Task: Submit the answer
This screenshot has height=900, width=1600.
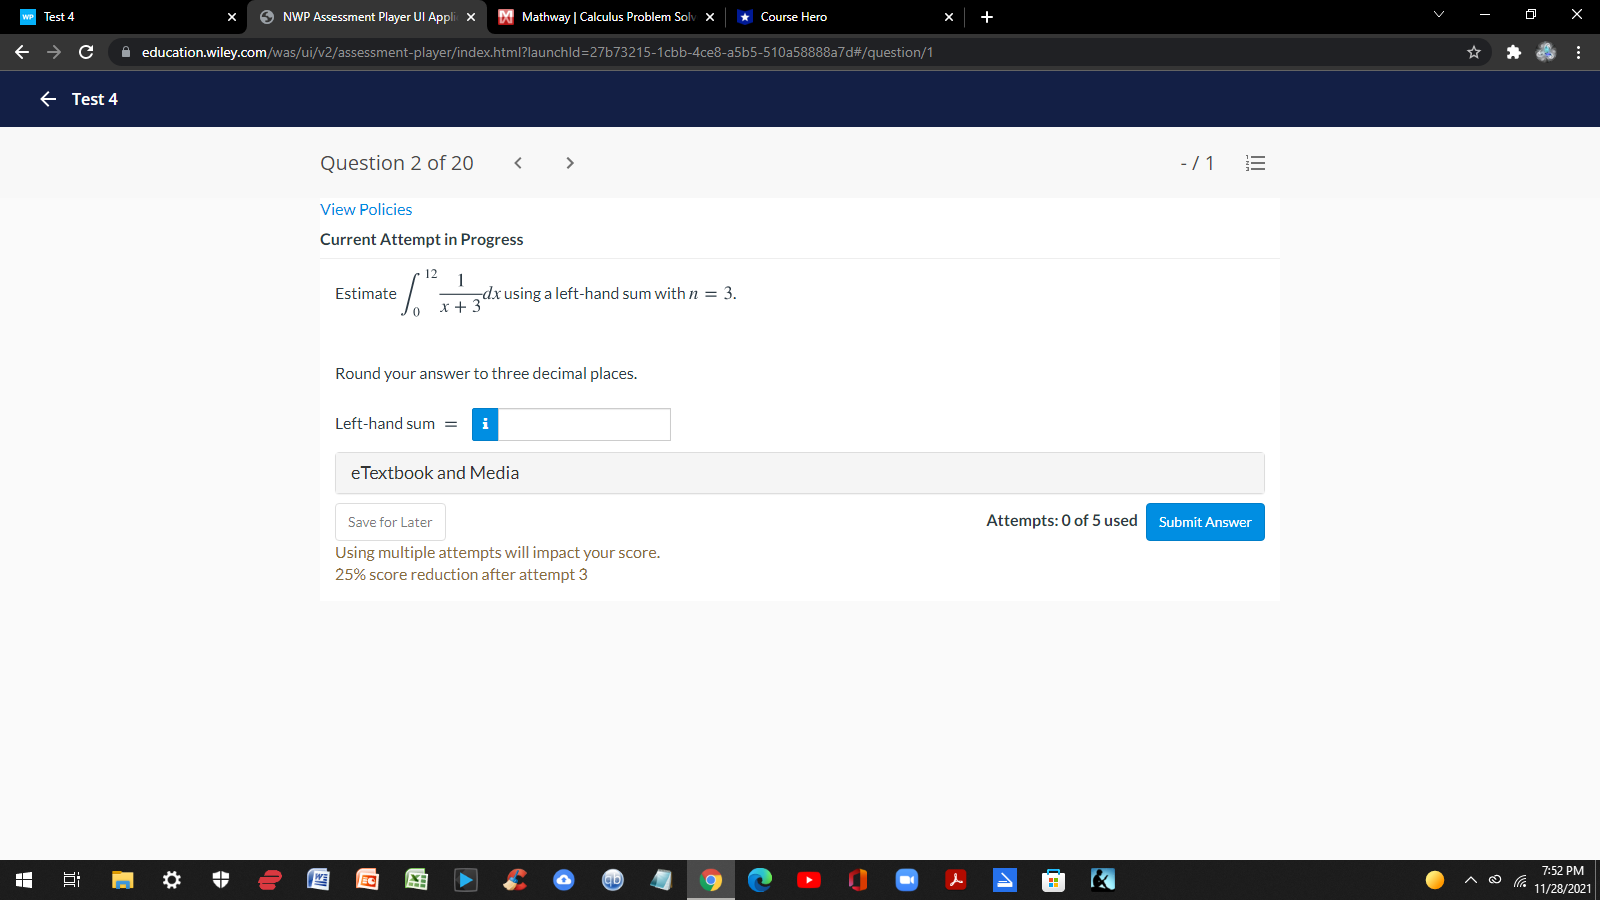Action: 1205,522
